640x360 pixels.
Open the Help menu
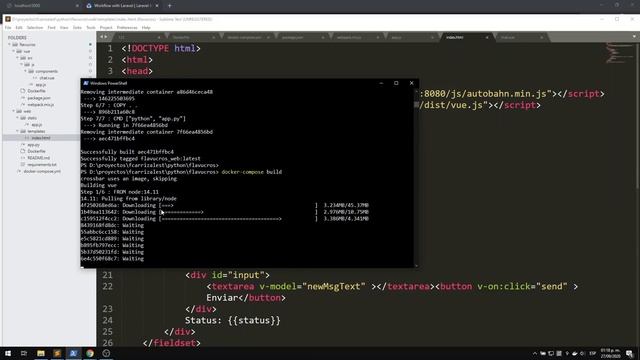[146, 27]
